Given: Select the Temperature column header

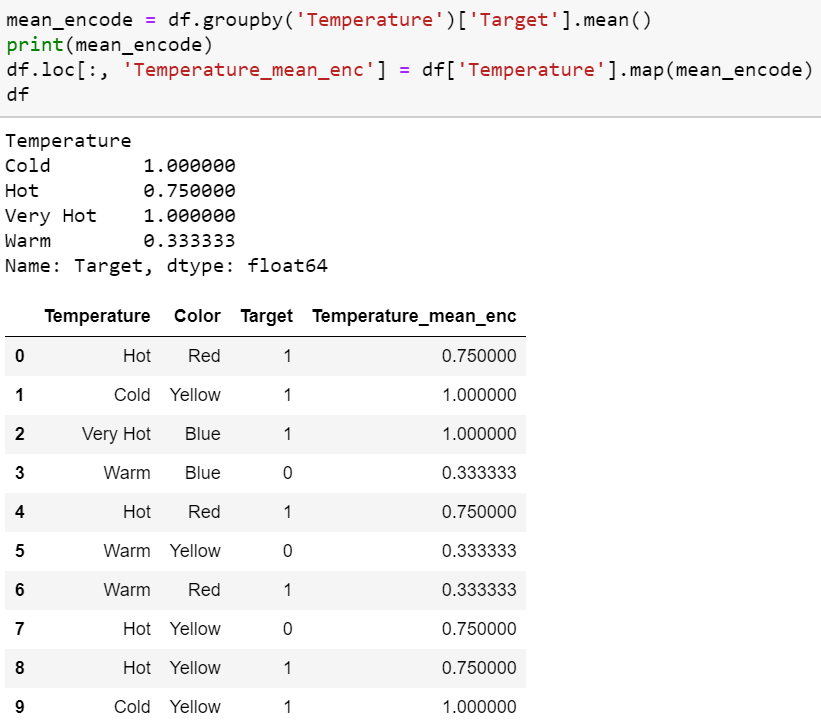Looking at the screenshot, I should coord(97,316).
